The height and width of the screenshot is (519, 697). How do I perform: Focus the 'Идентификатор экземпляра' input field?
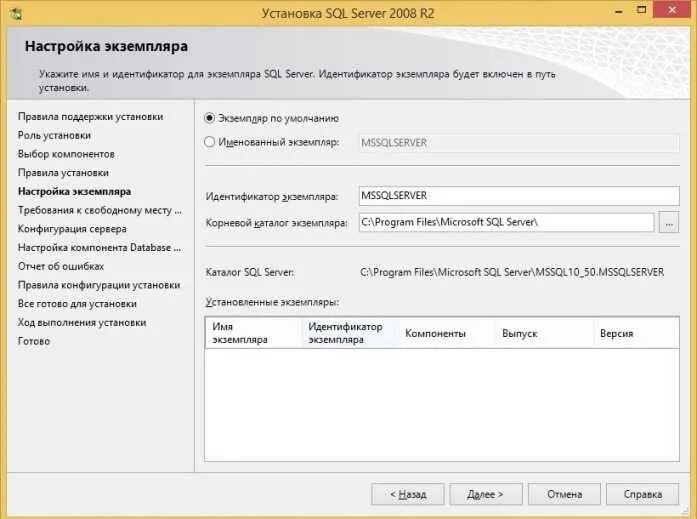[519, 196]
